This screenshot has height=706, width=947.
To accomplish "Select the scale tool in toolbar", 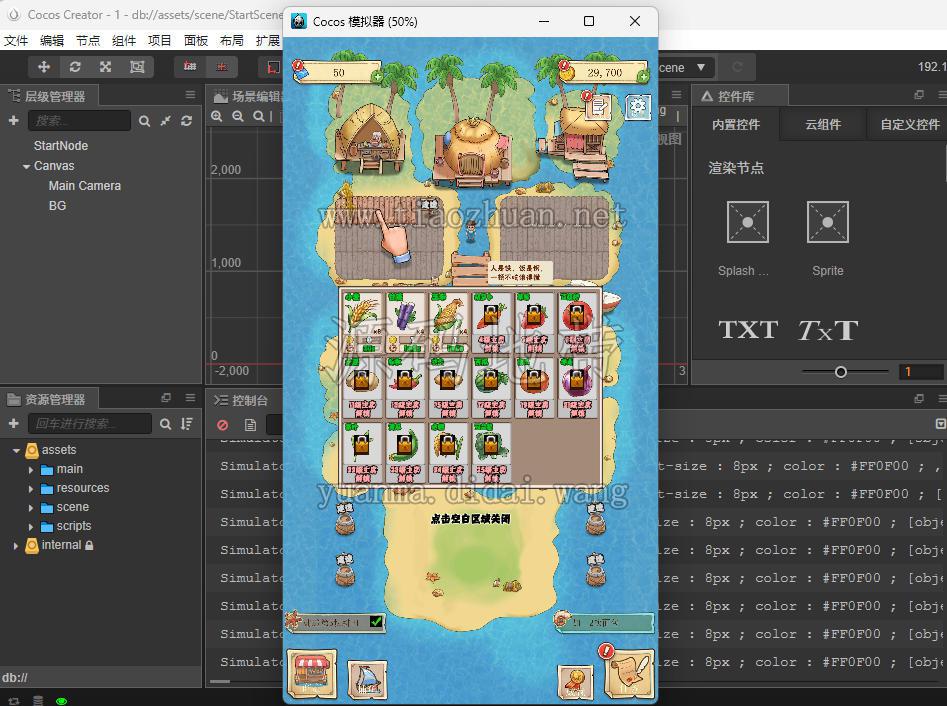I will pyautogui.click(x=106, y=67).
